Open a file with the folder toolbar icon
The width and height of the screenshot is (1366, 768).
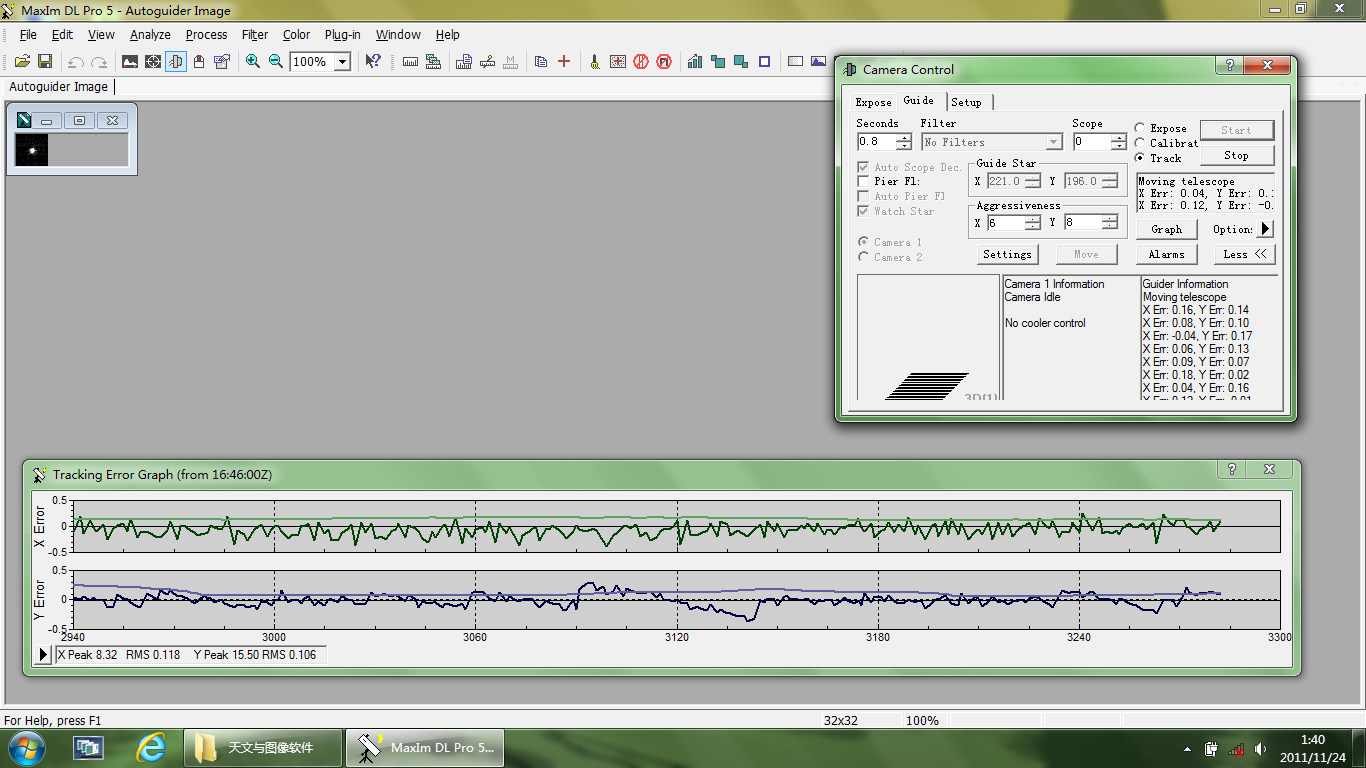point(22,61)
